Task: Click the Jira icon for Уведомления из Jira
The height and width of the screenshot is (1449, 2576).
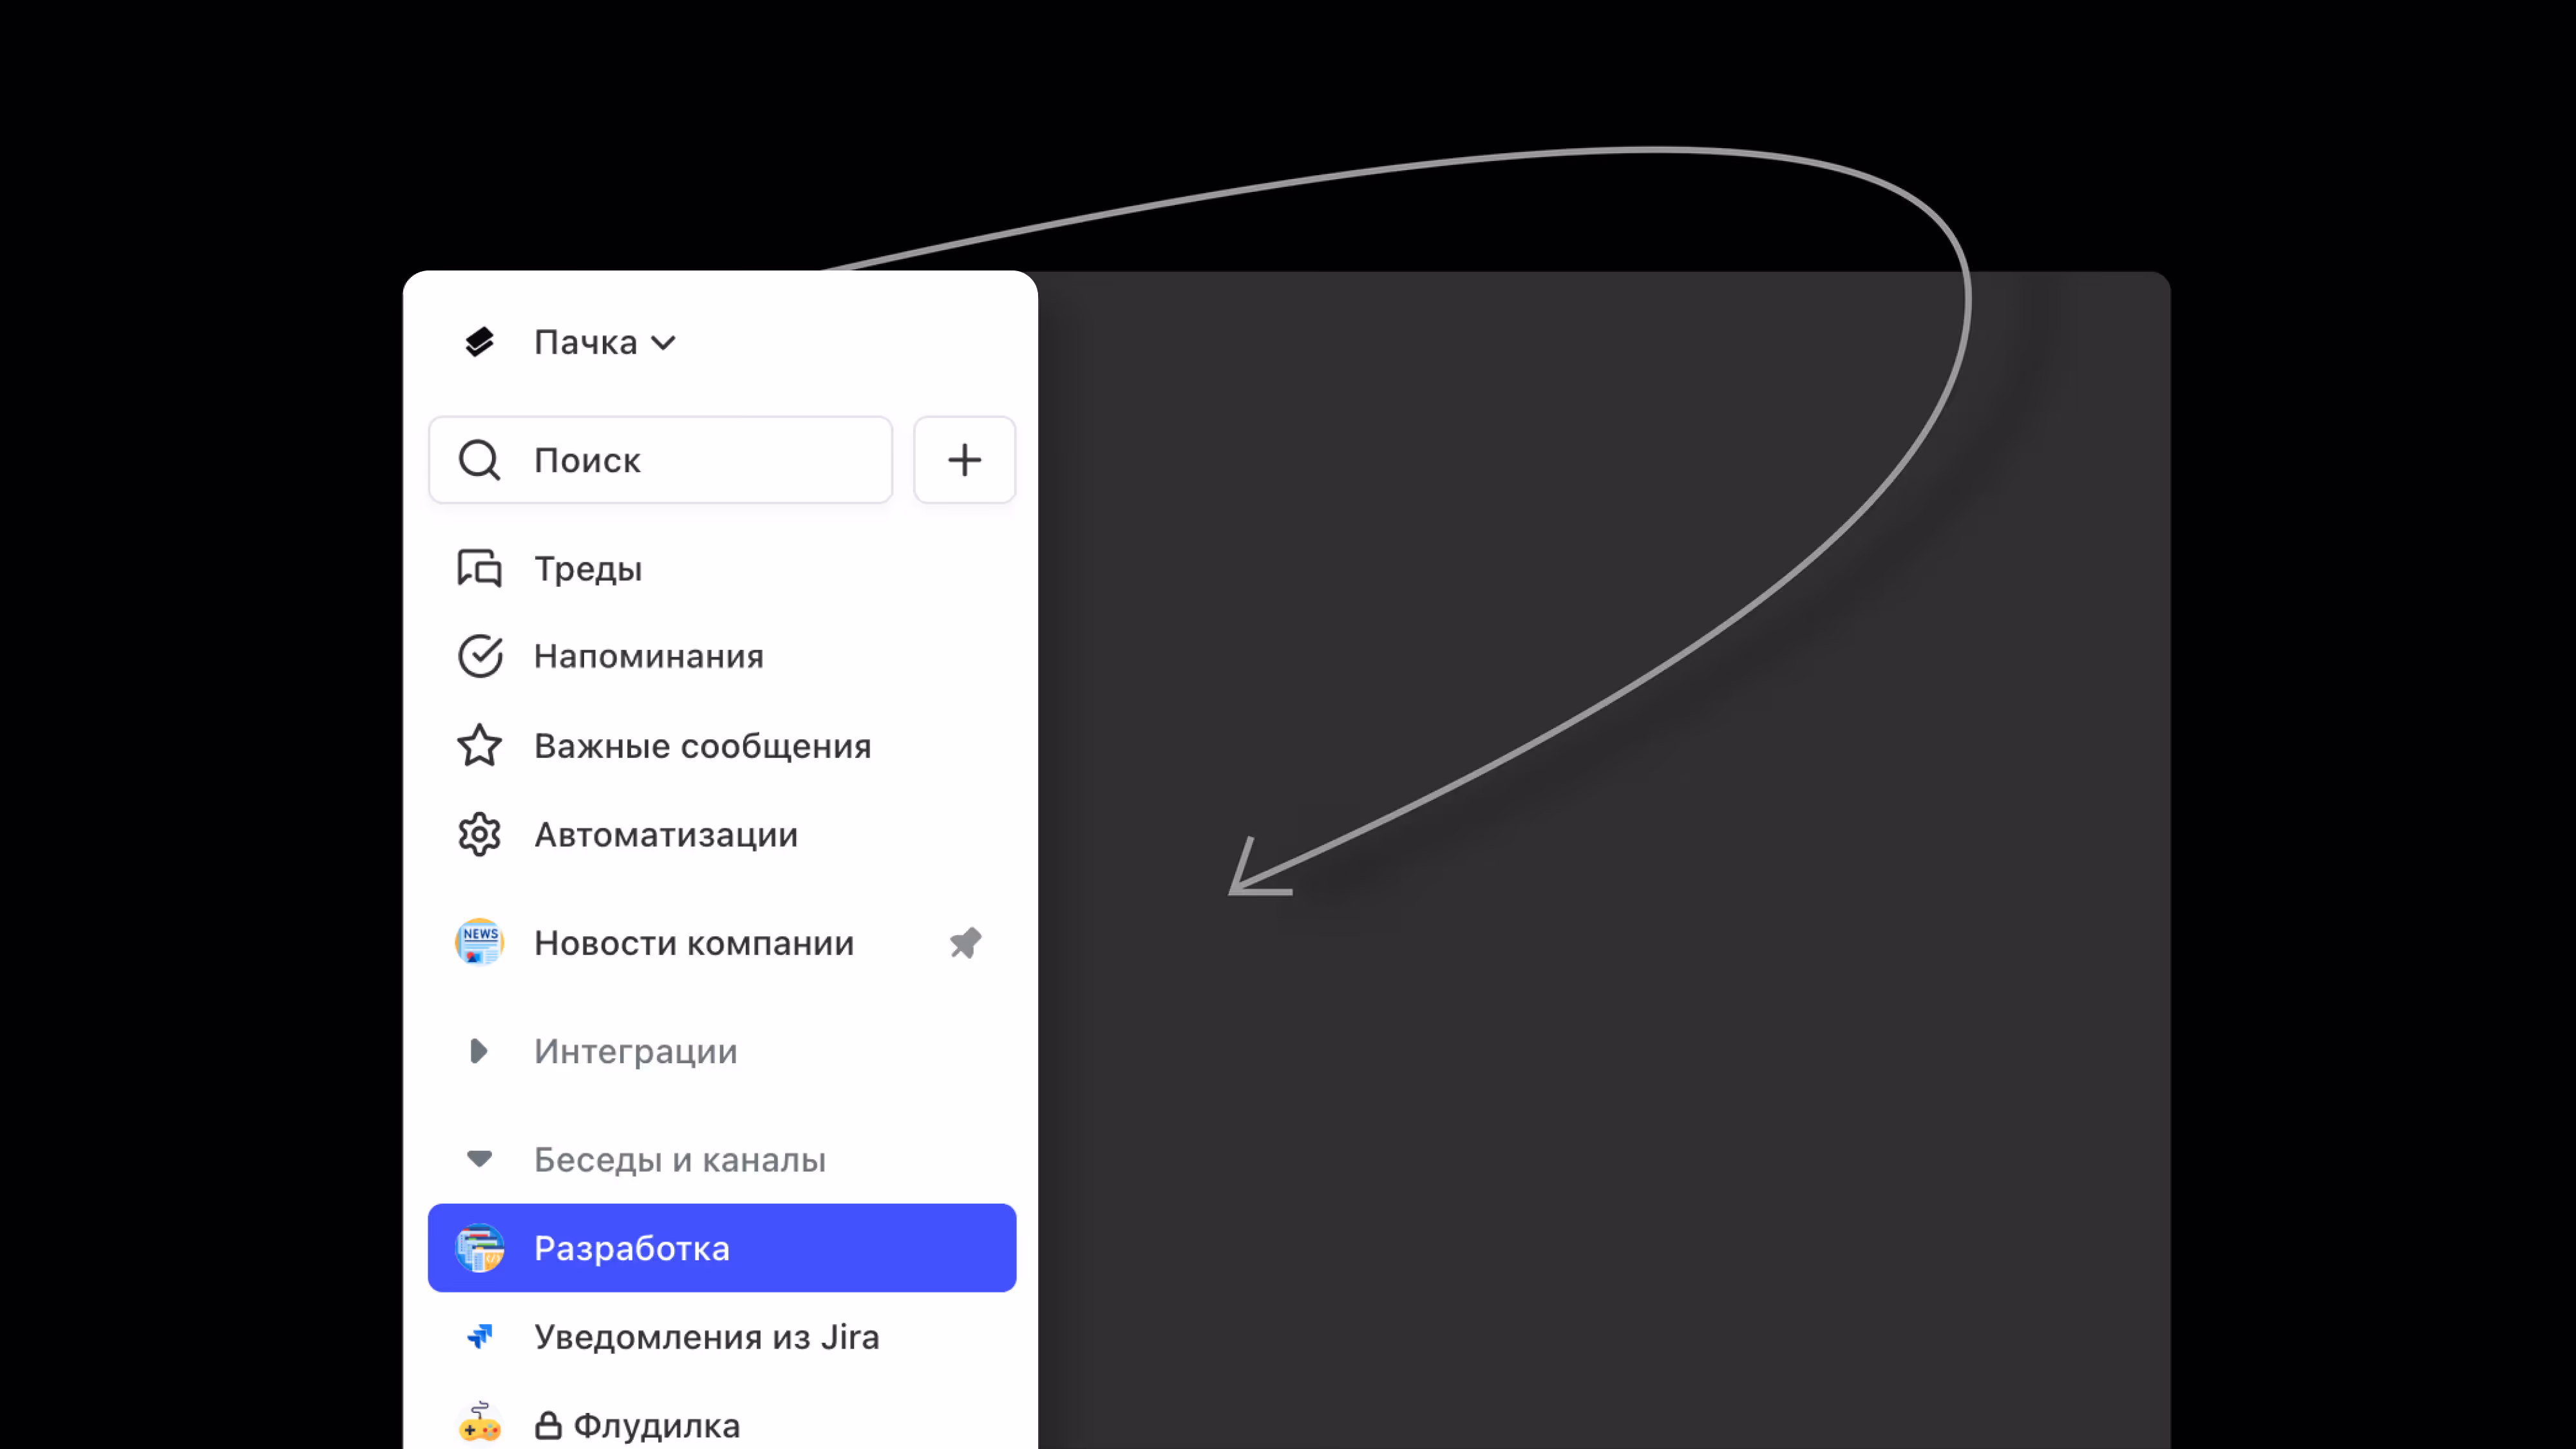Action: [x=480, y=1336]
